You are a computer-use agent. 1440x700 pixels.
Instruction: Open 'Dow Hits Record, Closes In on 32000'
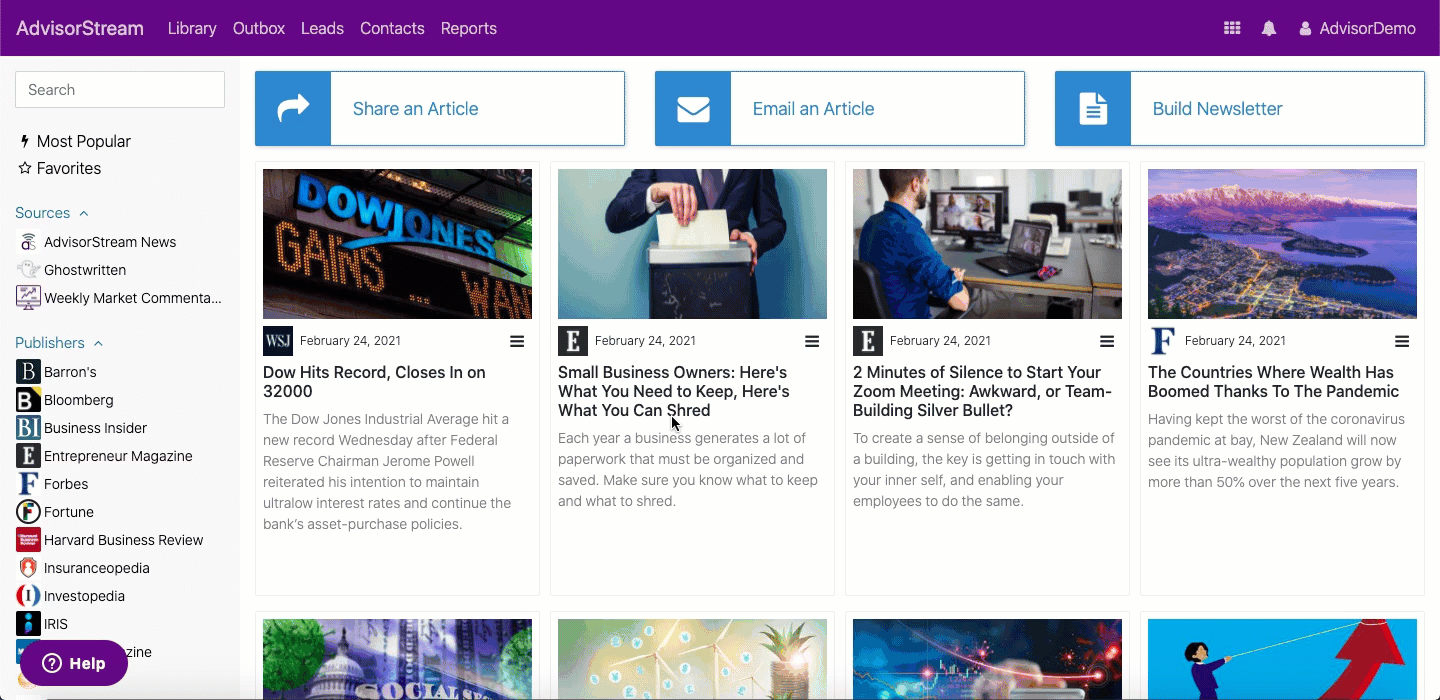click(x=374, y=382)
